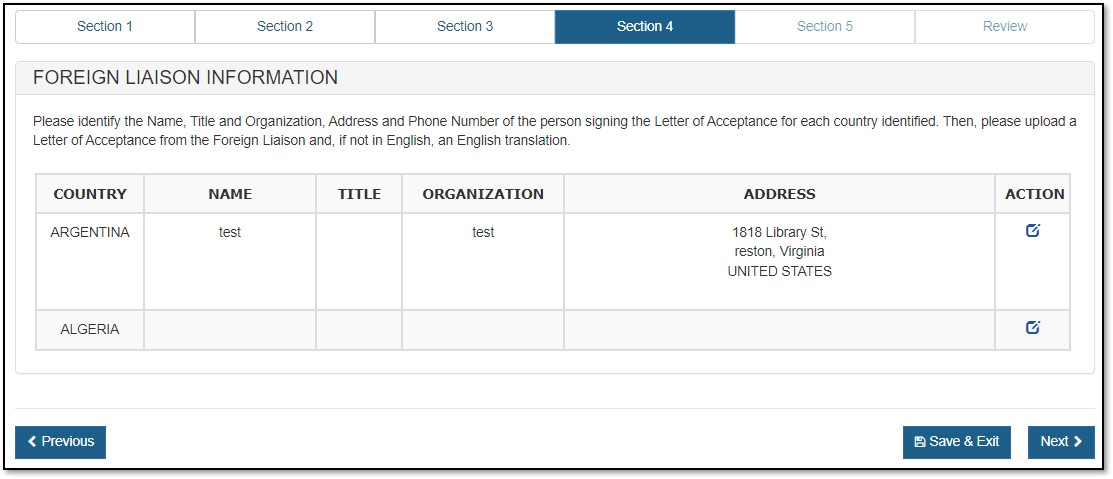Viewport: 1113px width, 479px height.
Task: Proceed with the Next button
Action: (1060, 442)
